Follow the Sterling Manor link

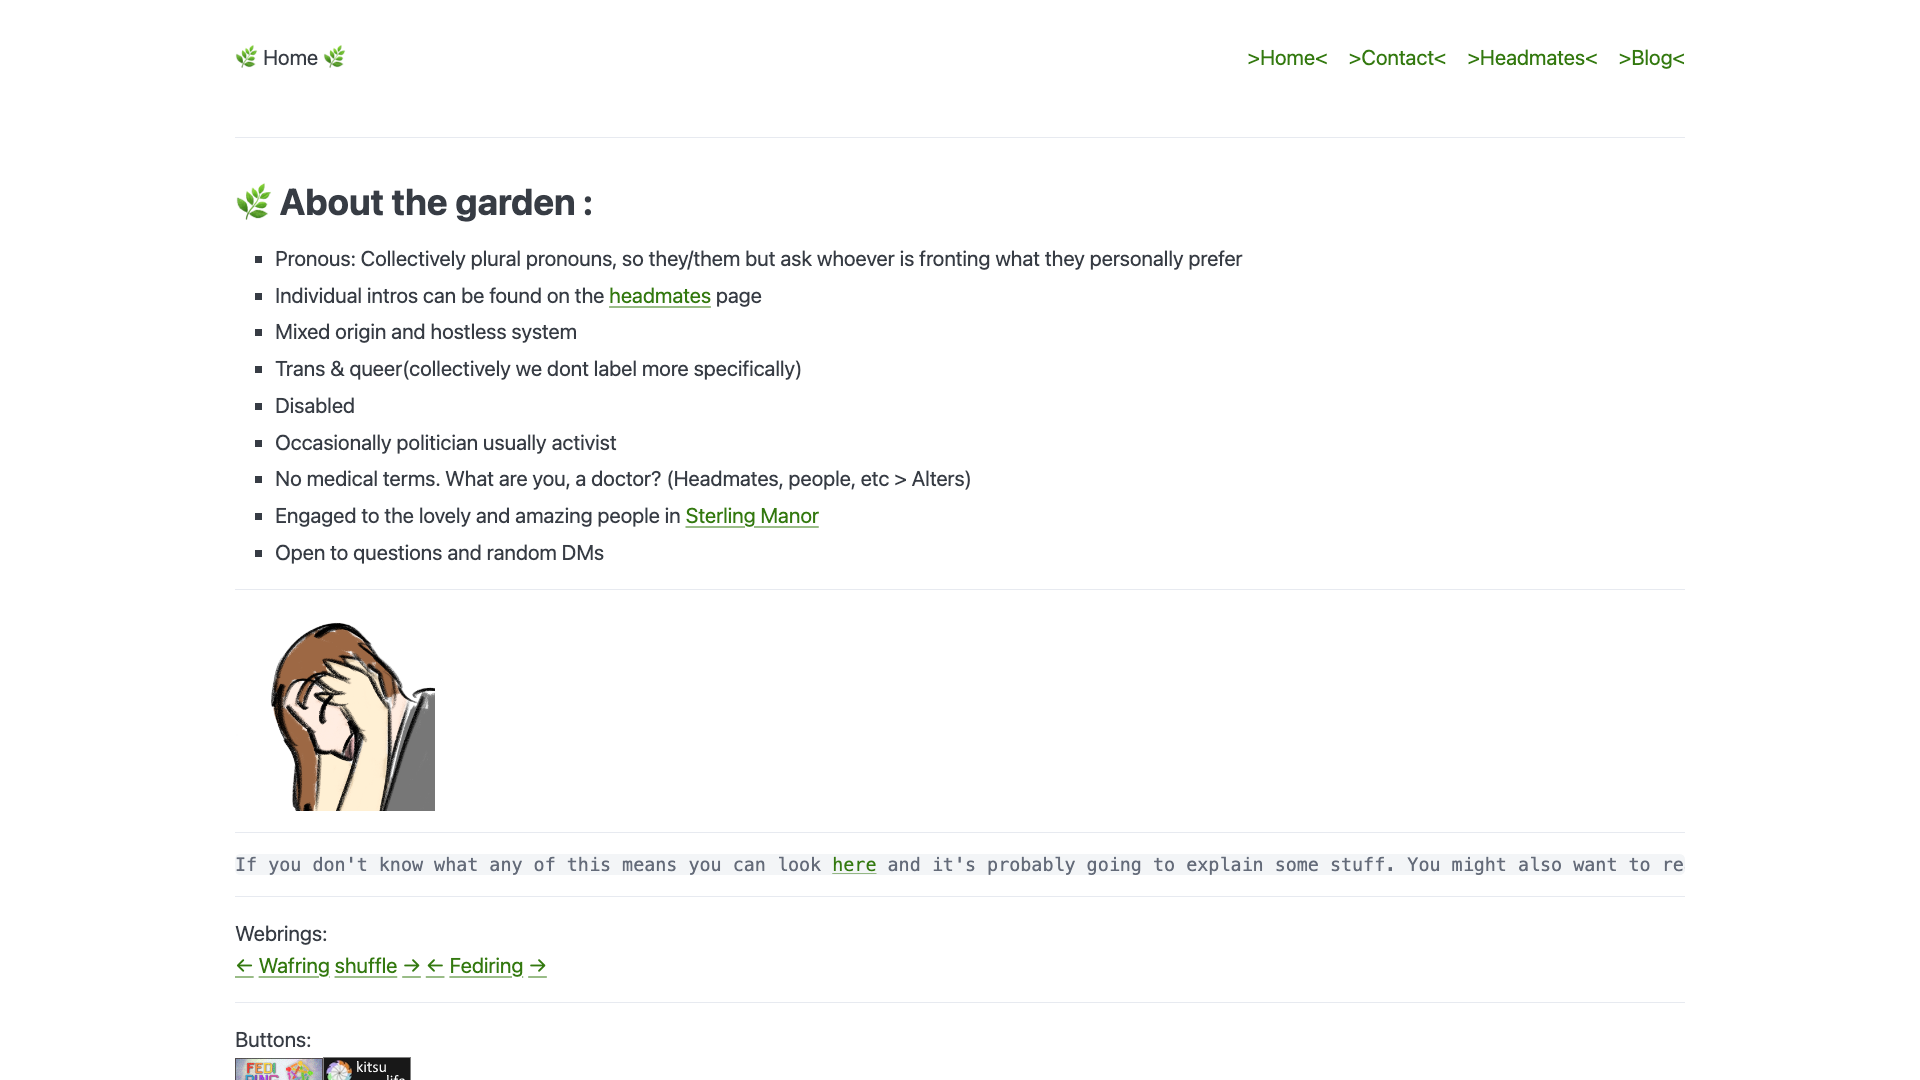tap(751, 516)
